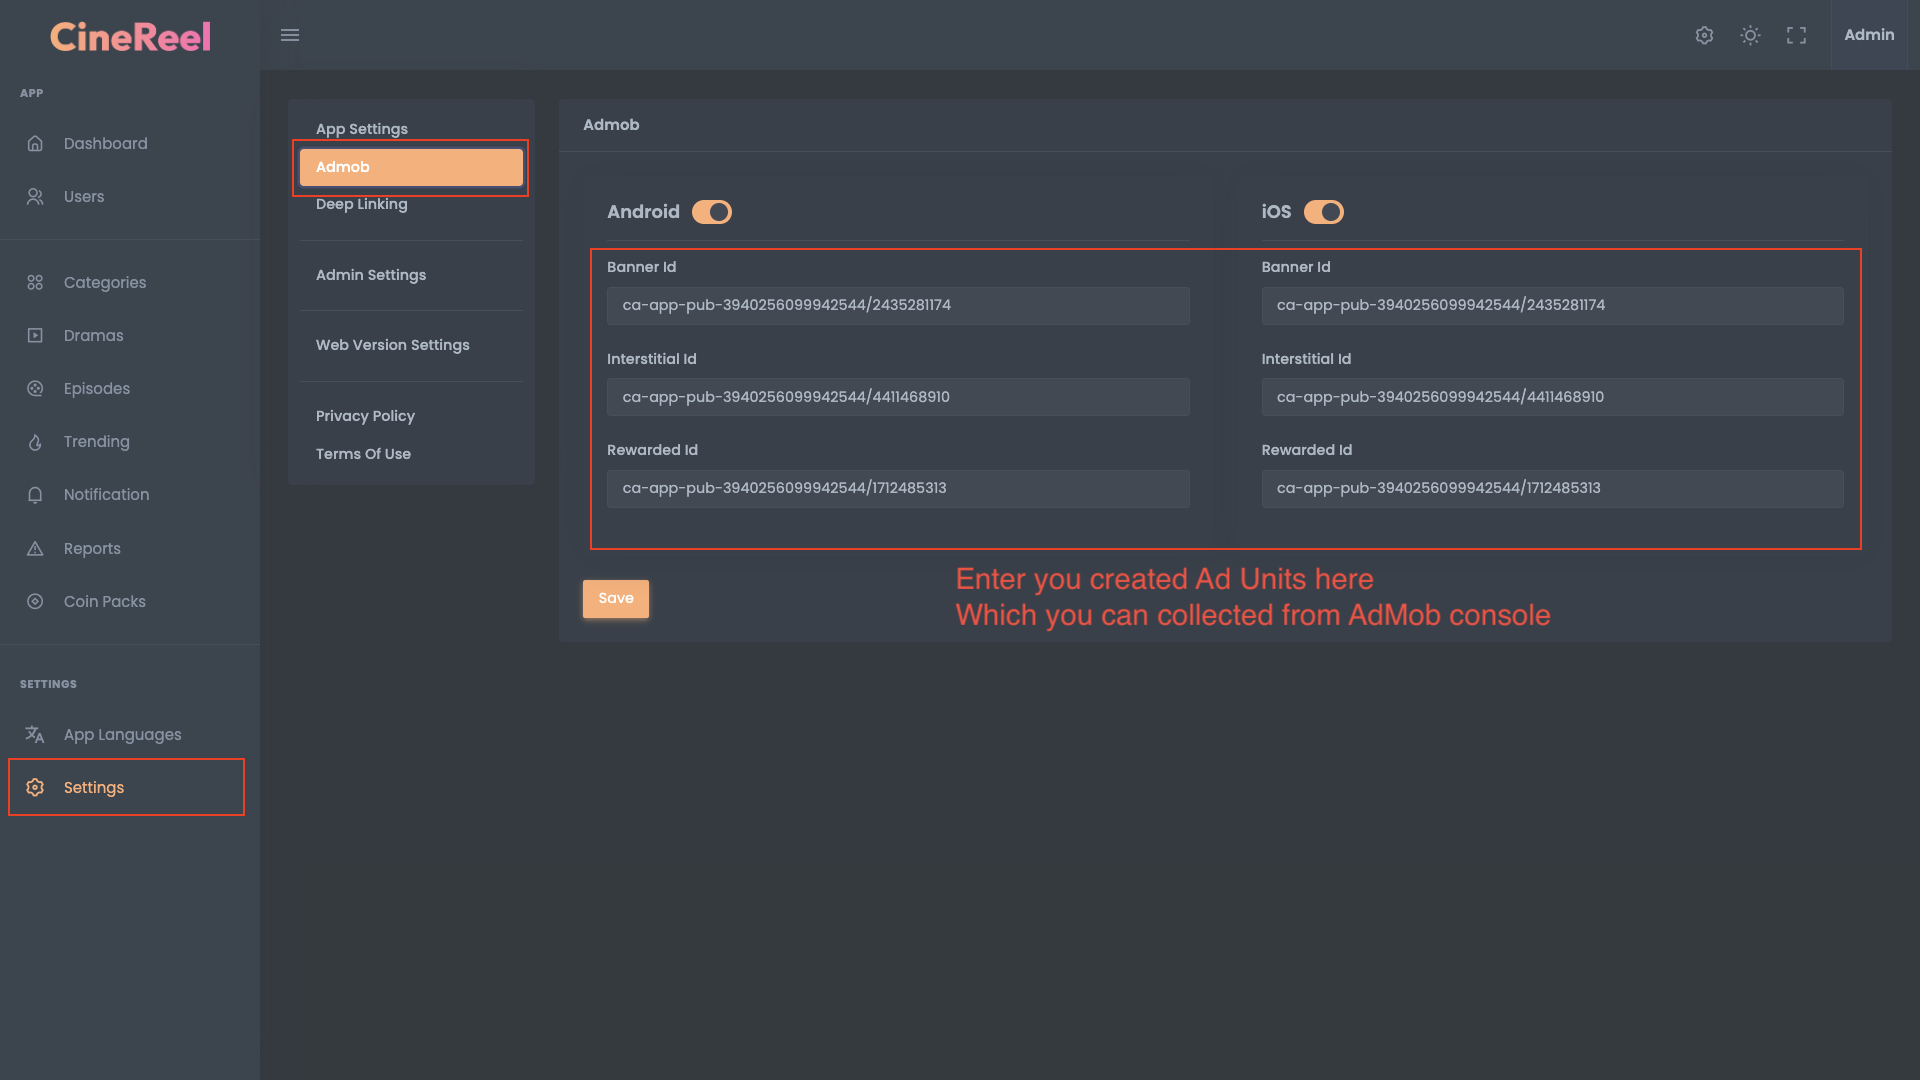Click the hamburger menu icon
1920x1080 pixels.
pyautogui.click(x=290, y=35)
